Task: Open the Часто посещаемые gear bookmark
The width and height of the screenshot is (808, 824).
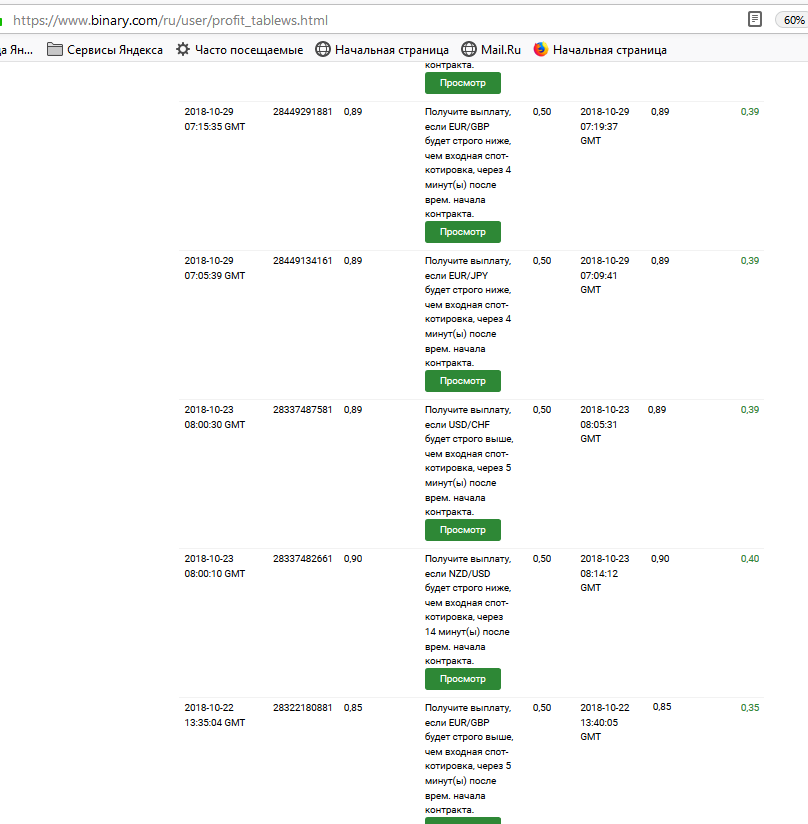Action: point(239,49)
